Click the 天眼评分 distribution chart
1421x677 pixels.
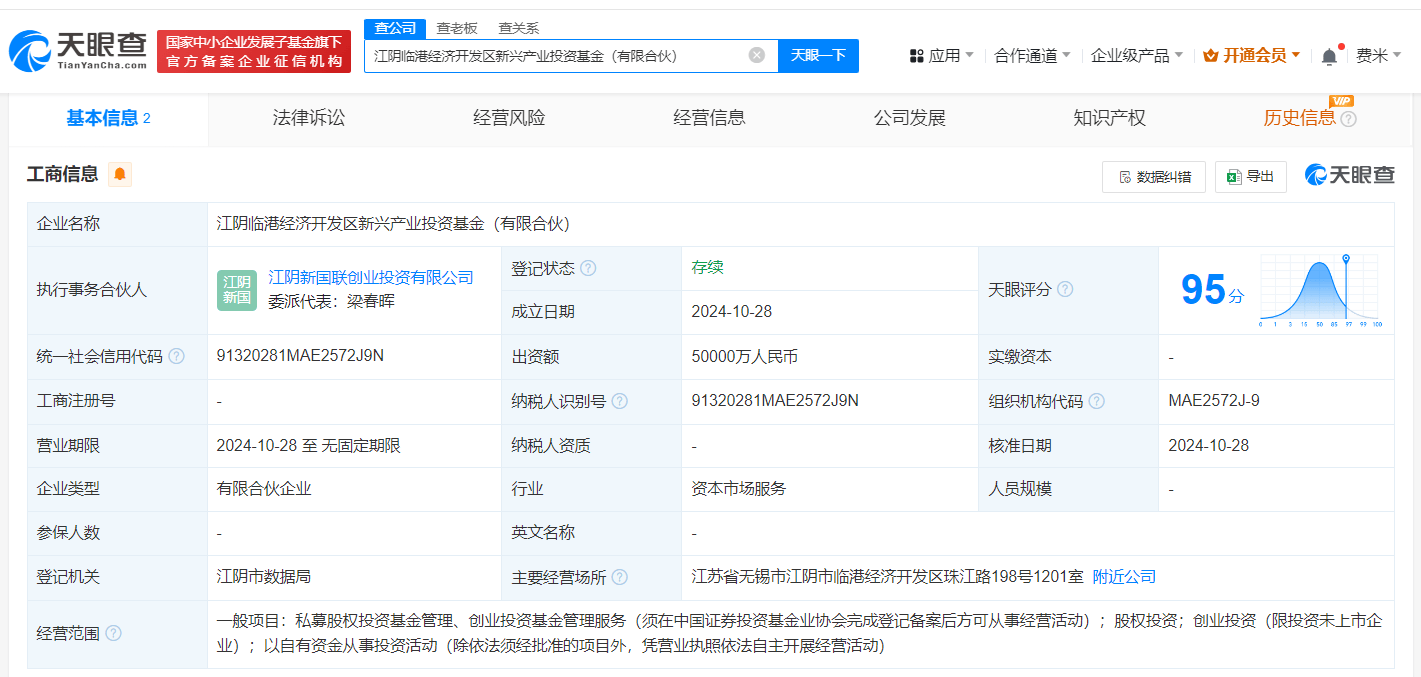point(1319,291)
